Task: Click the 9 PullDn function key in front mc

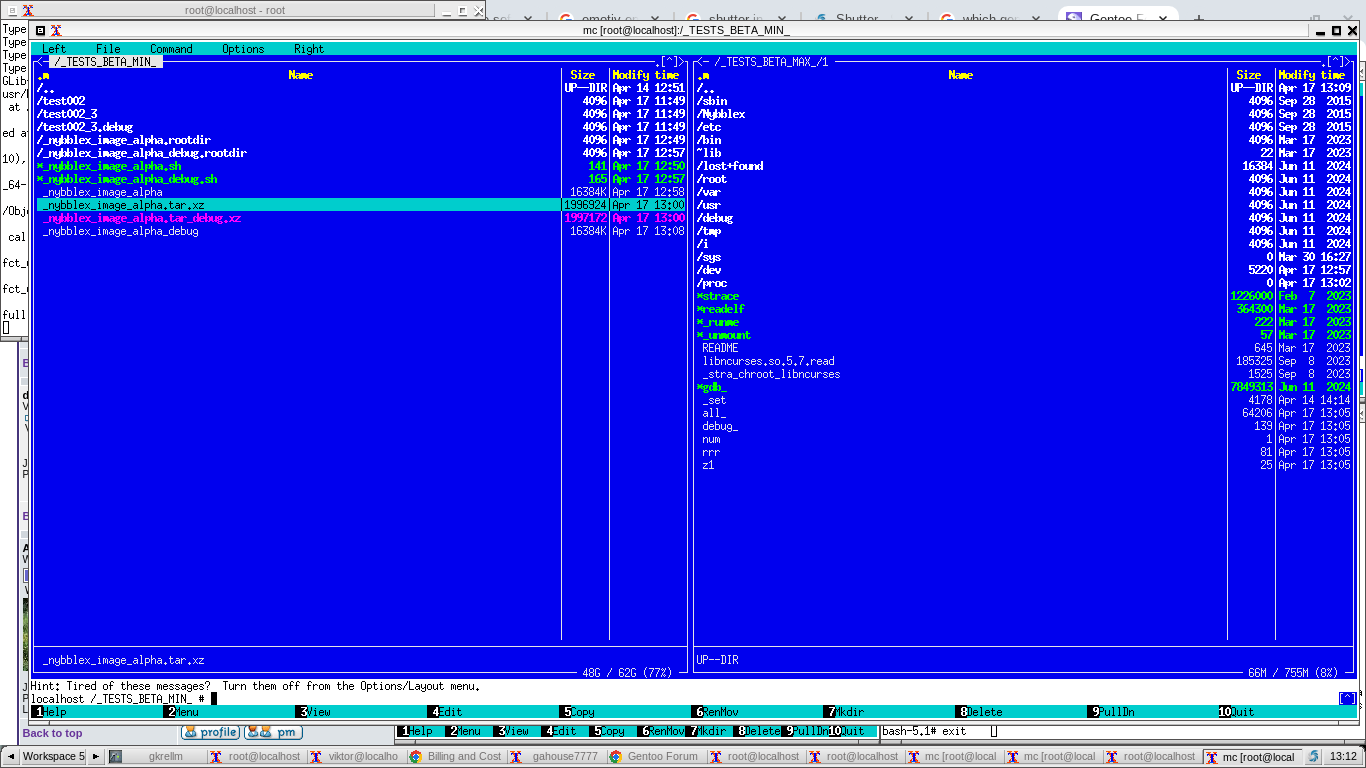Action: (x=1112, y=712)
